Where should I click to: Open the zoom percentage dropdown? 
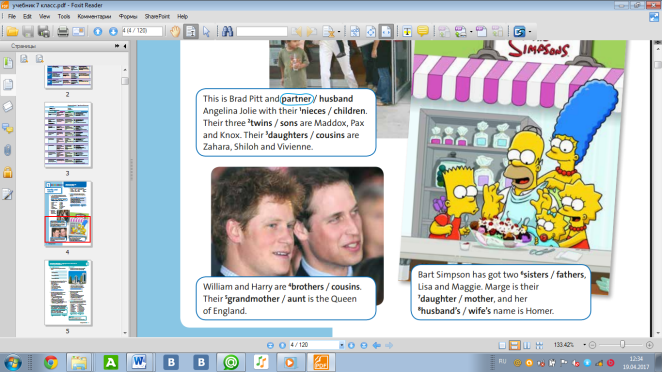[x=585, y=345]
